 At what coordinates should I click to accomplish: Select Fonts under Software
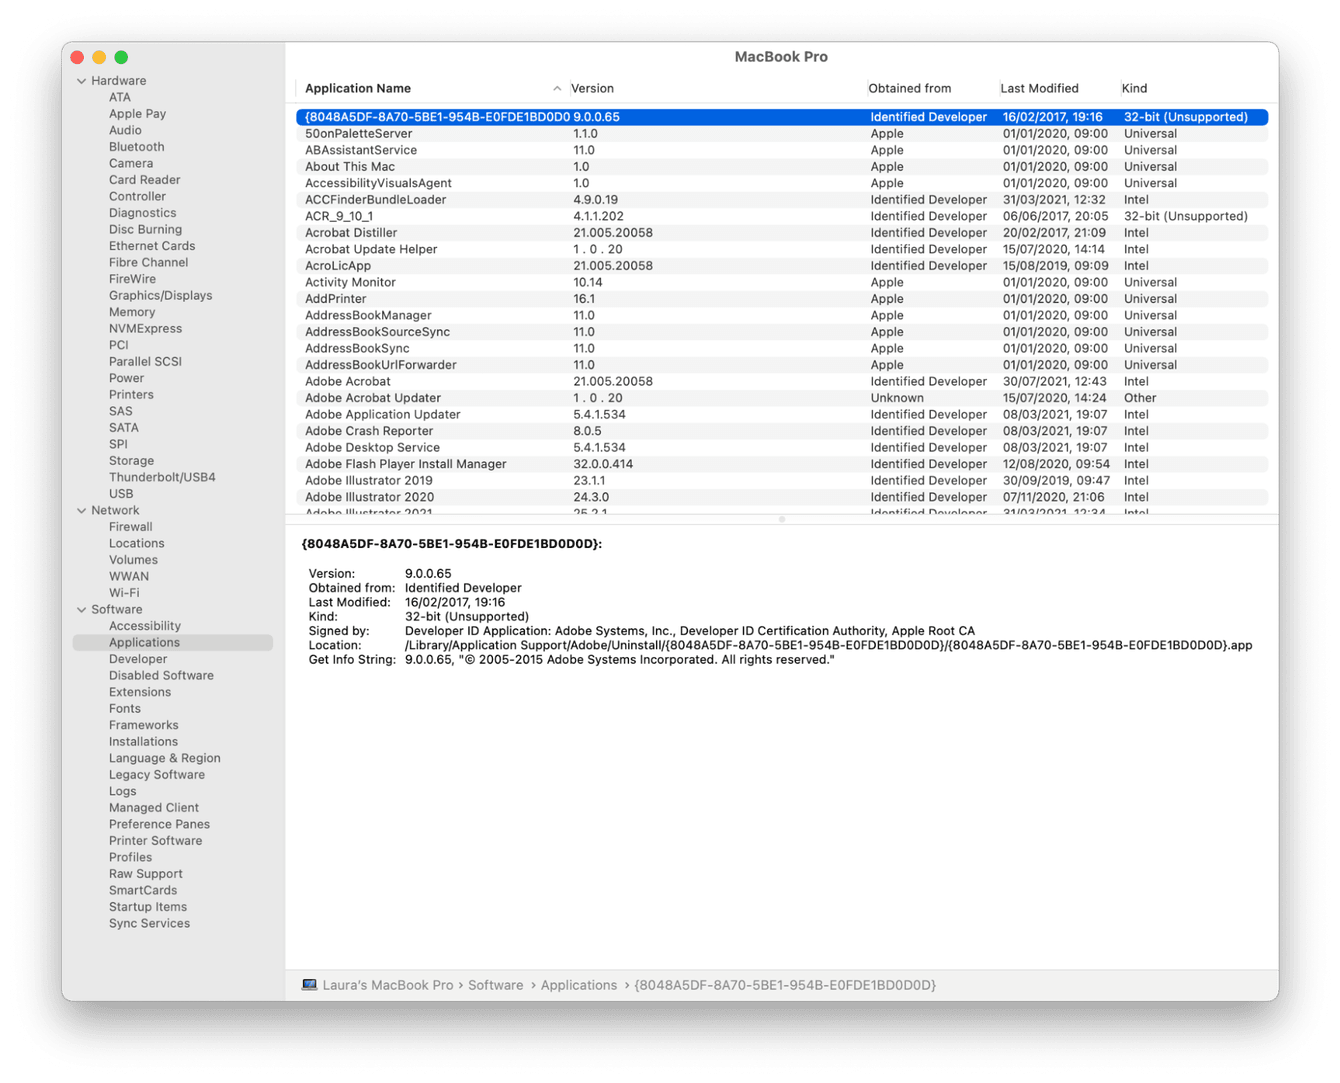coord(124,709)
